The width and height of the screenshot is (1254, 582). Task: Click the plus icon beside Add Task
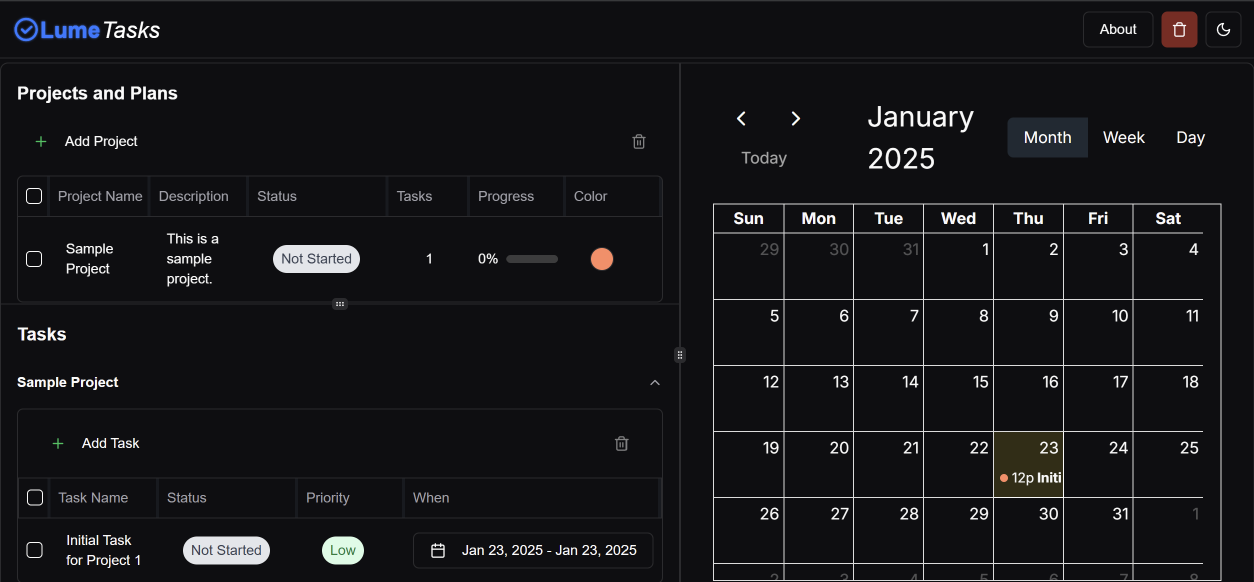(58, 444)
